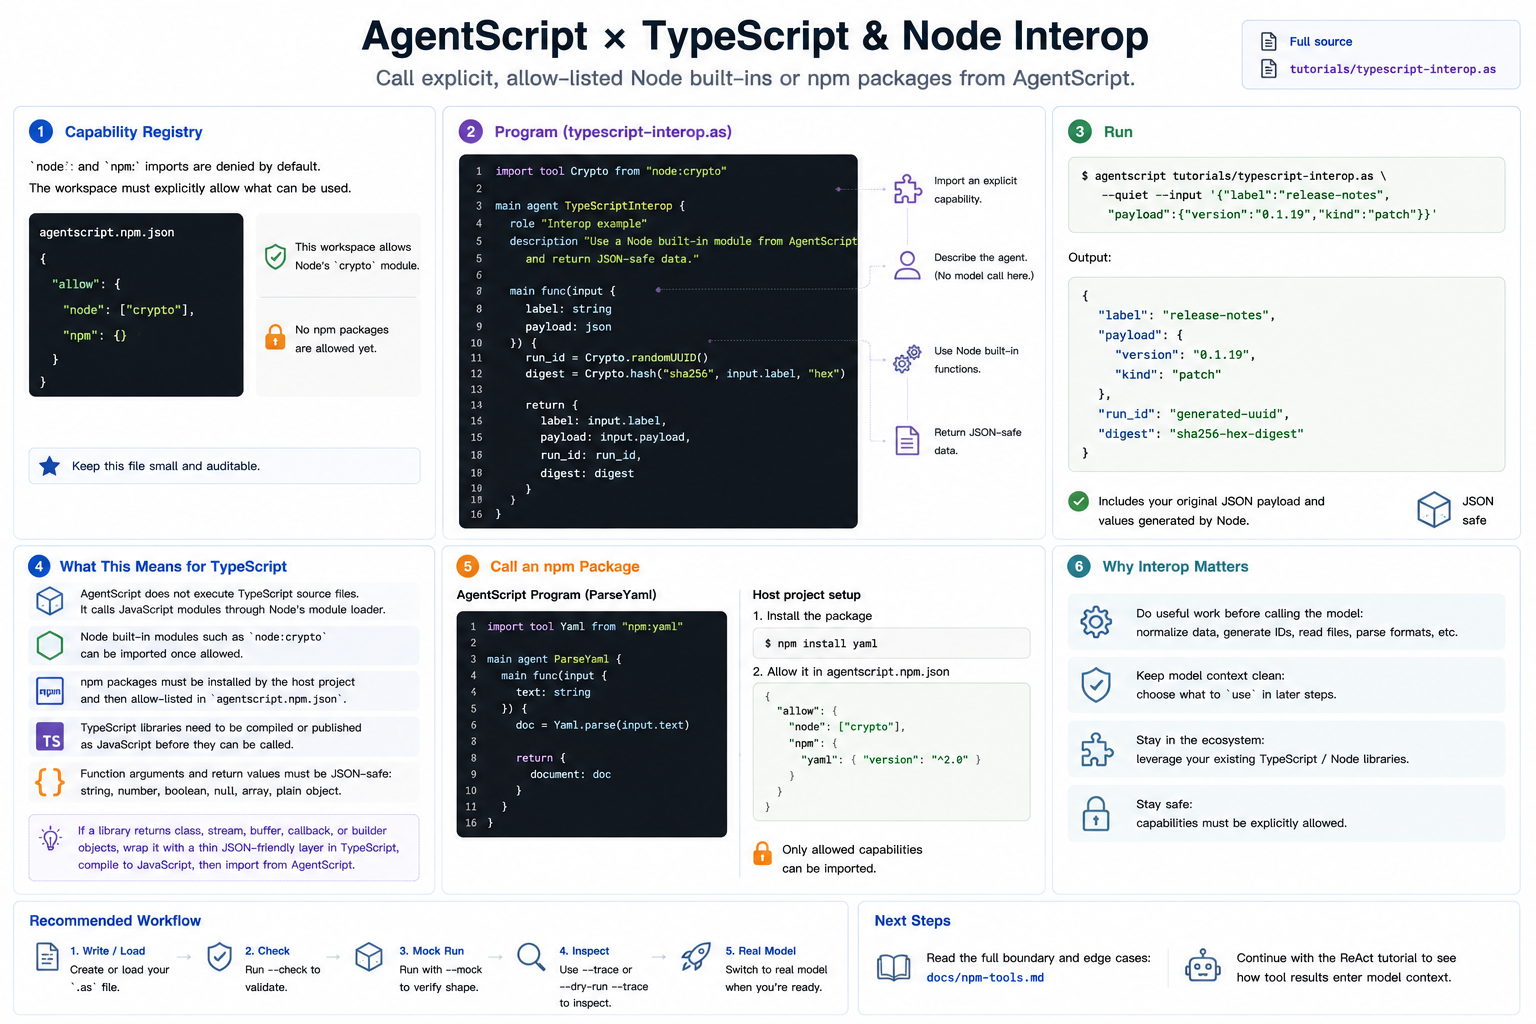Click the green hexagon Node built-in modules icon
This screenshot has height=1024, width=1536.
50,645
